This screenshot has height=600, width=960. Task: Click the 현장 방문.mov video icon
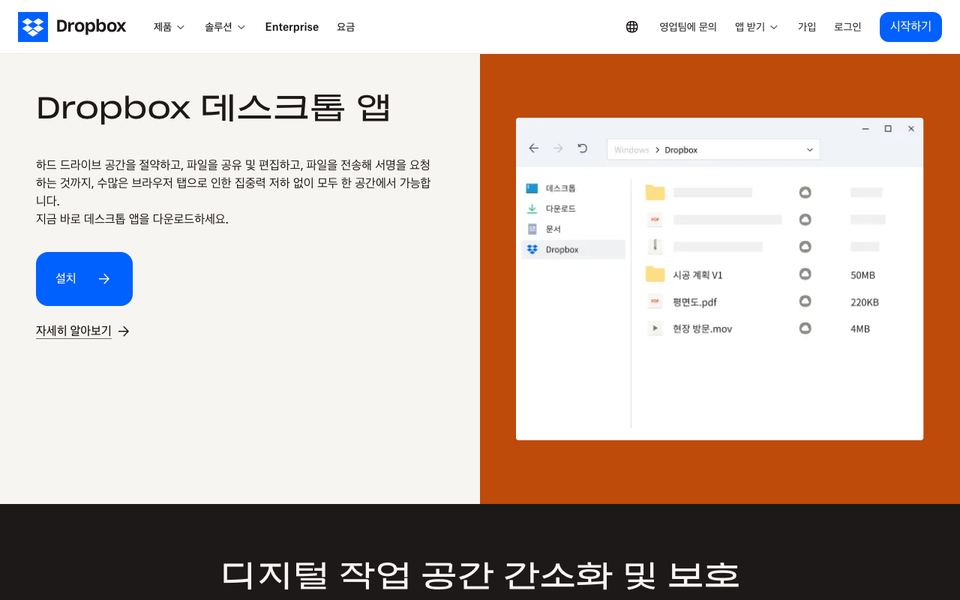tap(655, 328)
